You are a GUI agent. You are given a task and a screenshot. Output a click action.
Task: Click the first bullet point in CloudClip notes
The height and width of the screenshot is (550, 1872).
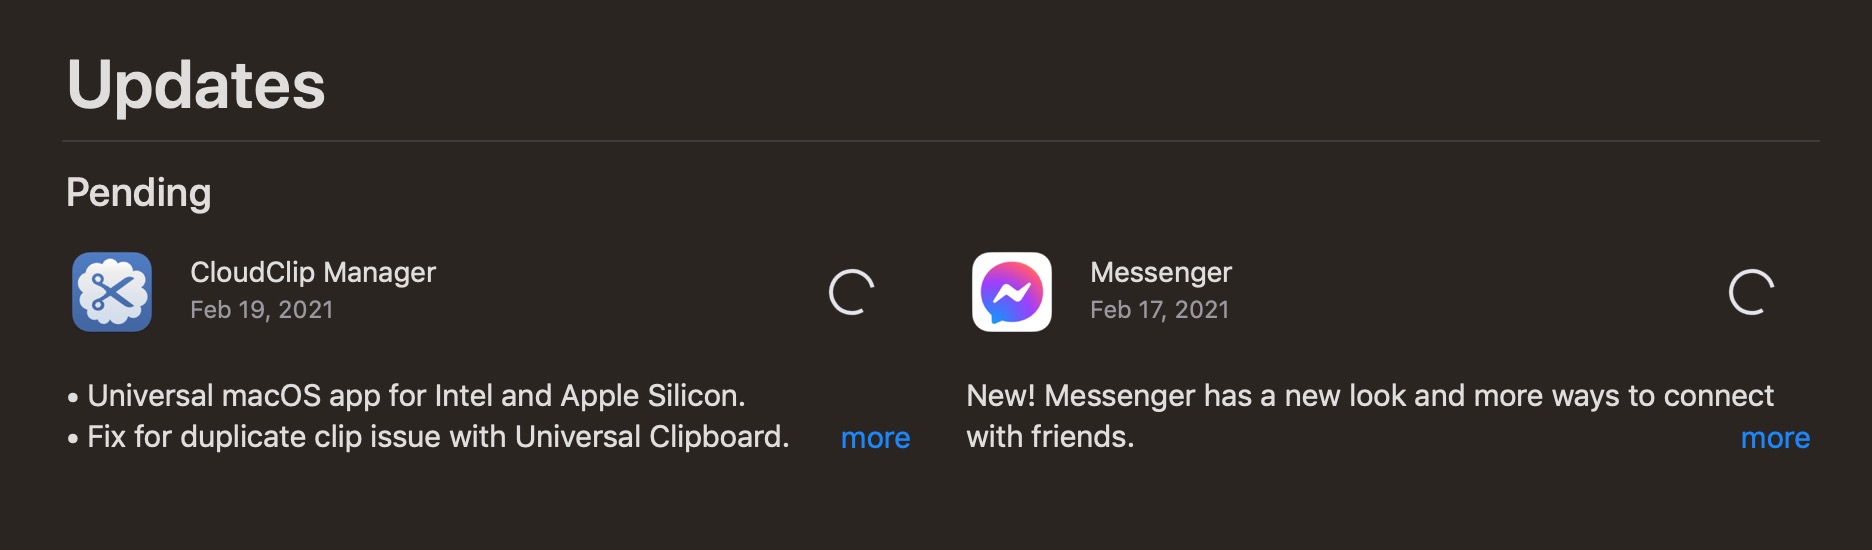73,398
